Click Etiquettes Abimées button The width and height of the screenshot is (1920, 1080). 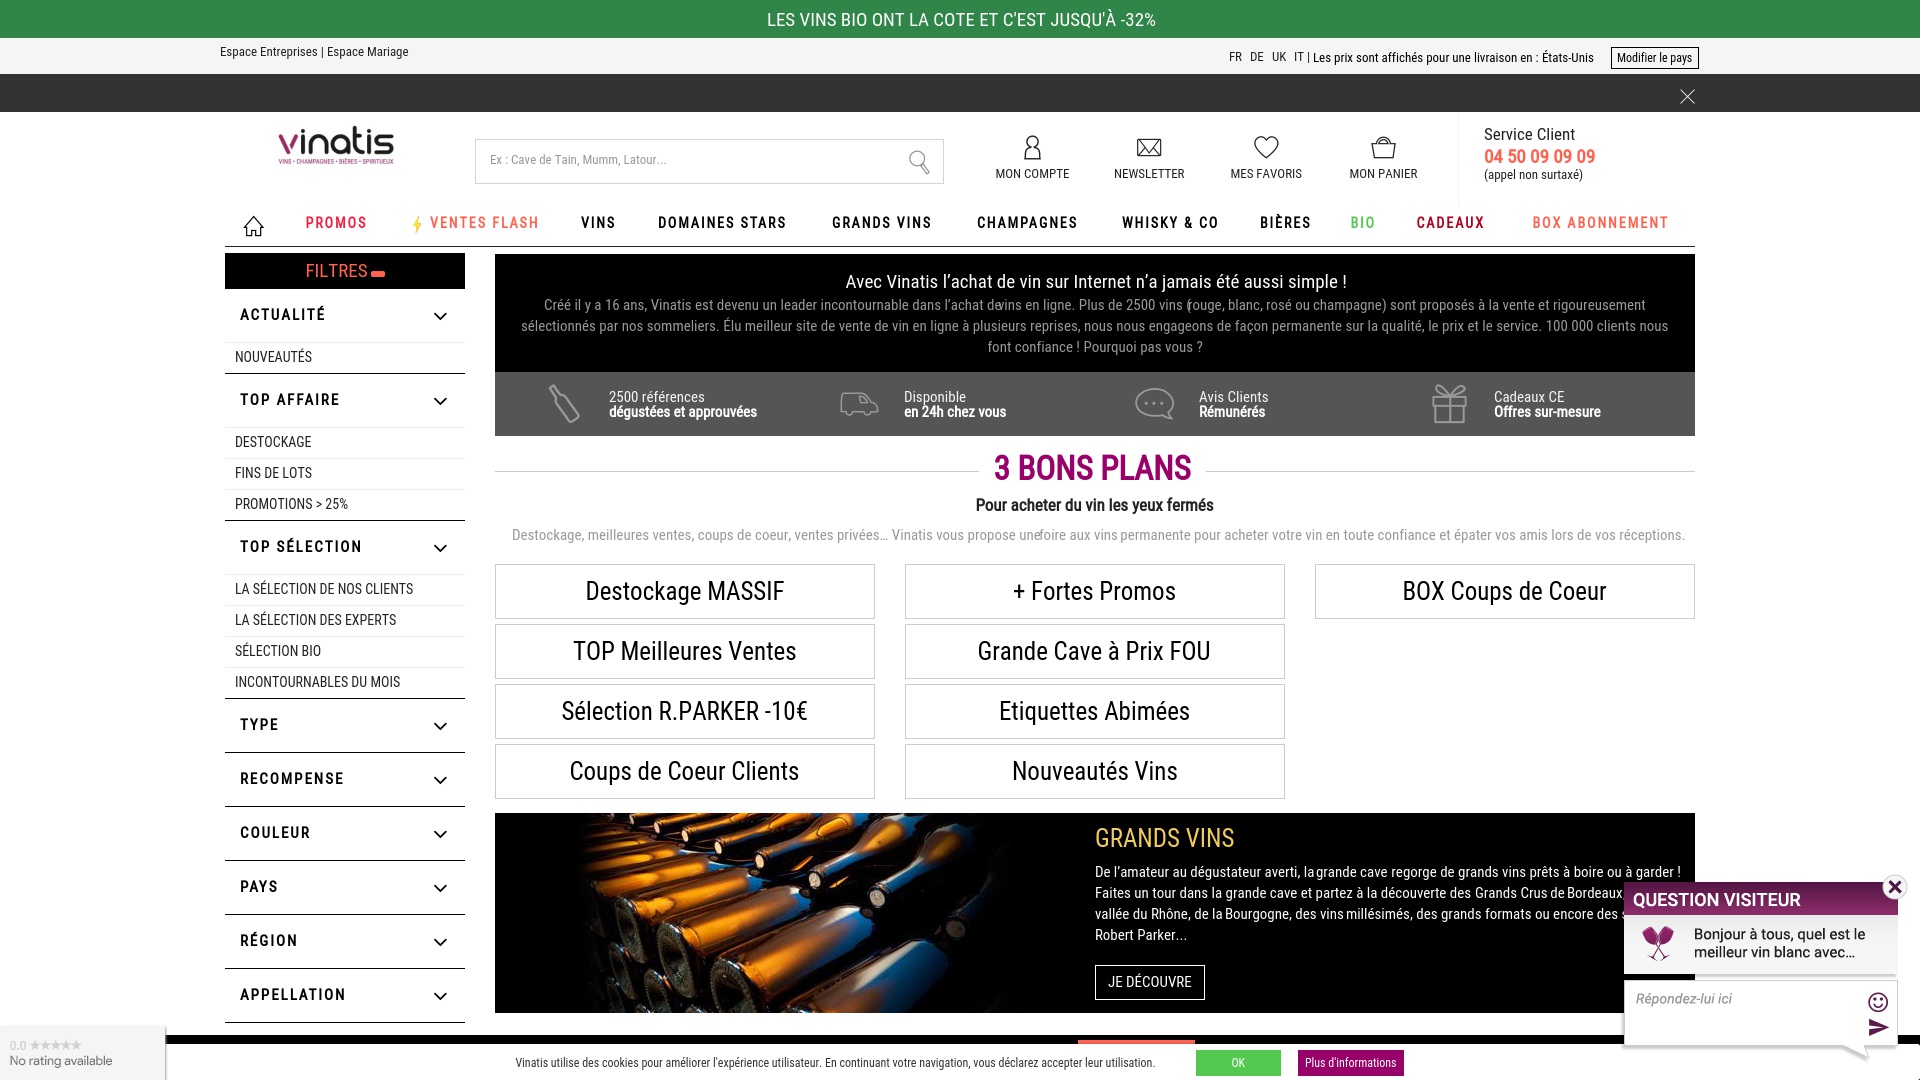pyautogui.click(x=1095, y=711)
